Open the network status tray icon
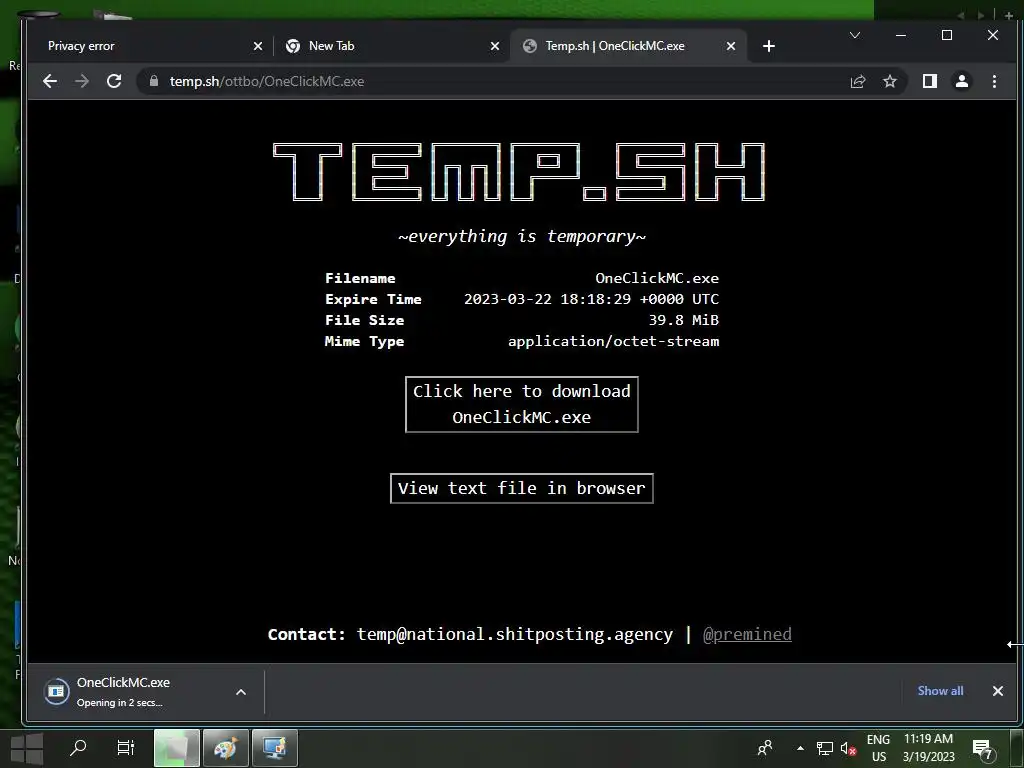The image size is (1024, 768). [824, 748]
